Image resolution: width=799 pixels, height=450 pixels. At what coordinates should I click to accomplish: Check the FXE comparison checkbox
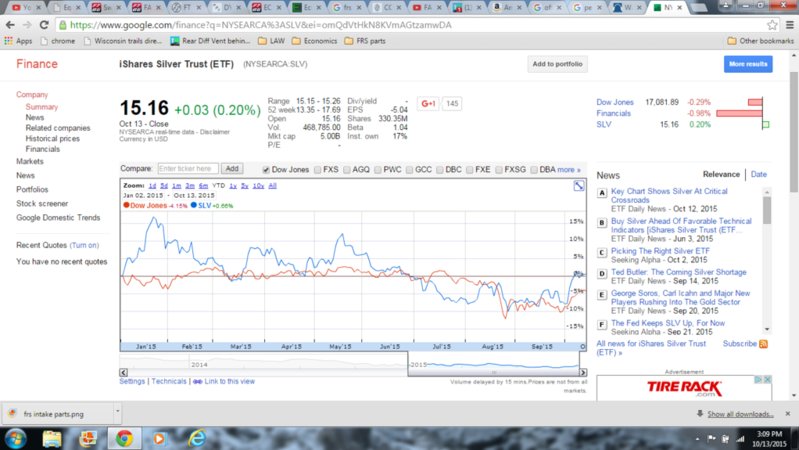(469, 170)
